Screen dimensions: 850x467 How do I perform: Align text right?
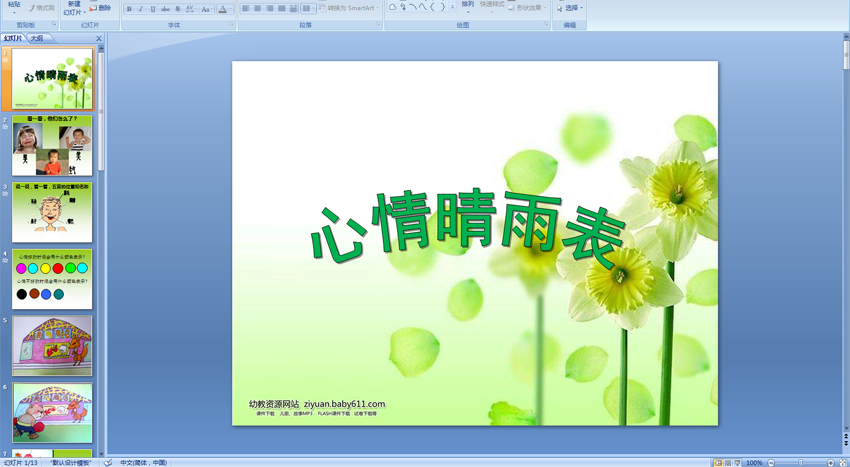269,9
